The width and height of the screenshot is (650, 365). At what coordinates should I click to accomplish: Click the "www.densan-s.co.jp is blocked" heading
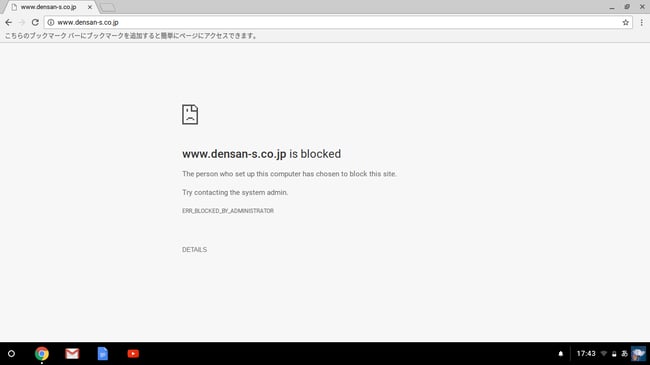point(262,154)
